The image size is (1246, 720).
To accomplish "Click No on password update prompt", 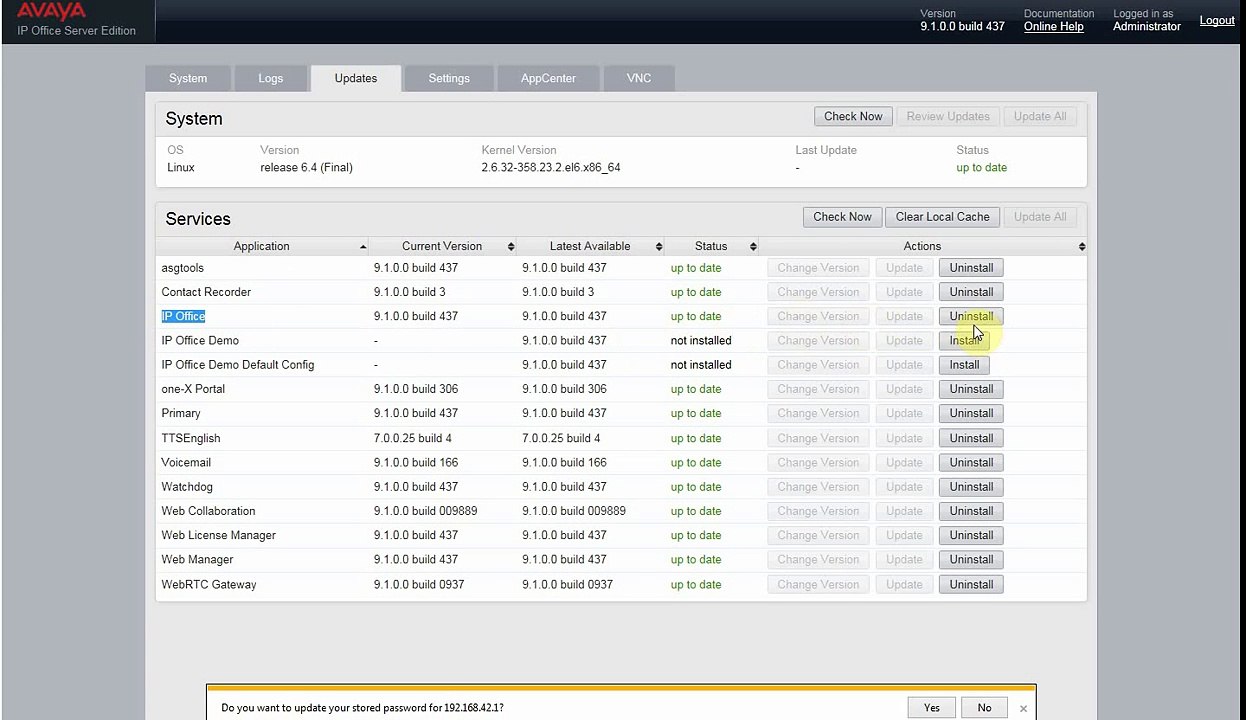I will (984, 708).
